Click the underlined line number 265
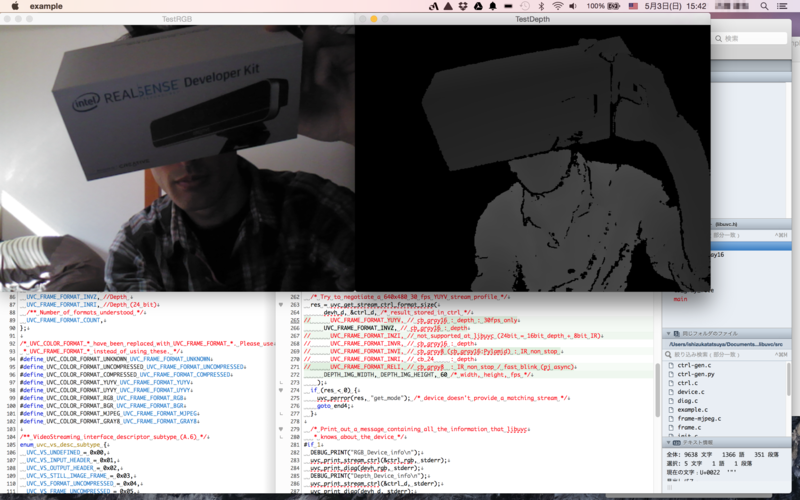 [x=295, y=320]
